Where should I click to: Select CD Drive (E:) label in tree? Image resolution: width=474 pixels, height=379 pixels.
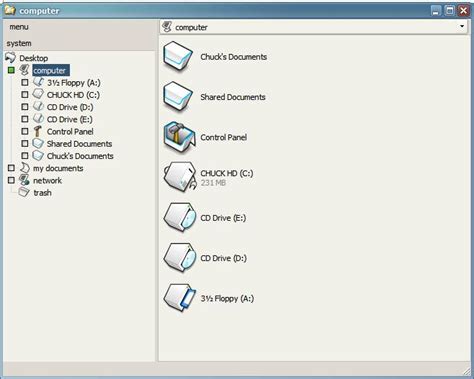point(70,119)
